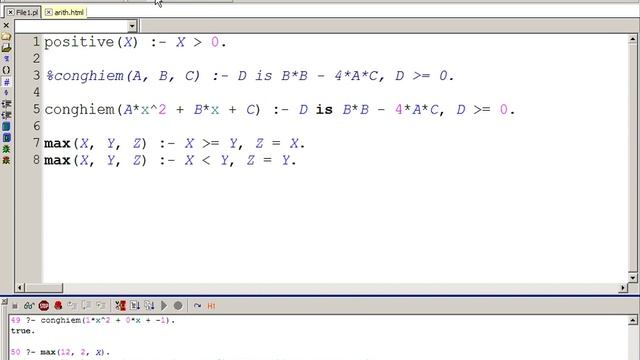Click the green opened-folder icon in sidebar

6,48
